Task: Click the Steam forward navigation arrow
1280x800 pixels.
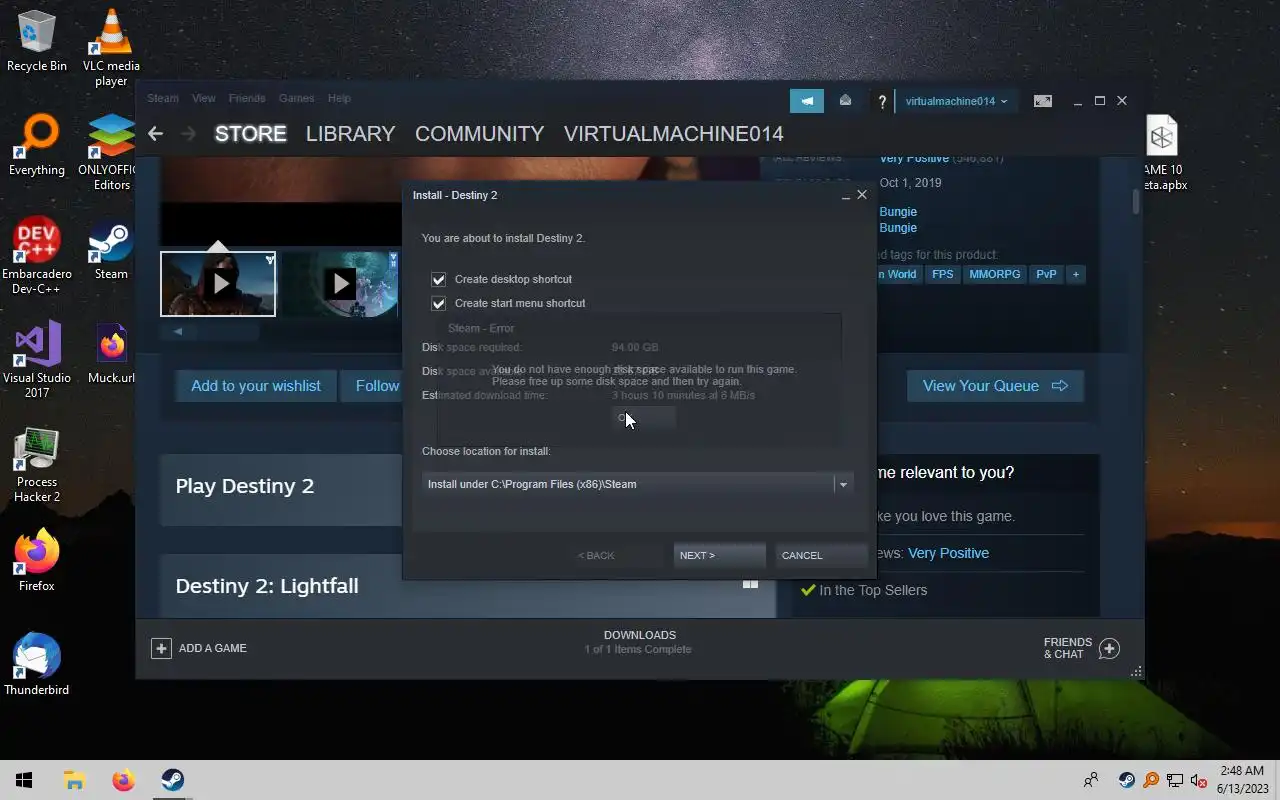Action: tap(188, 133)
